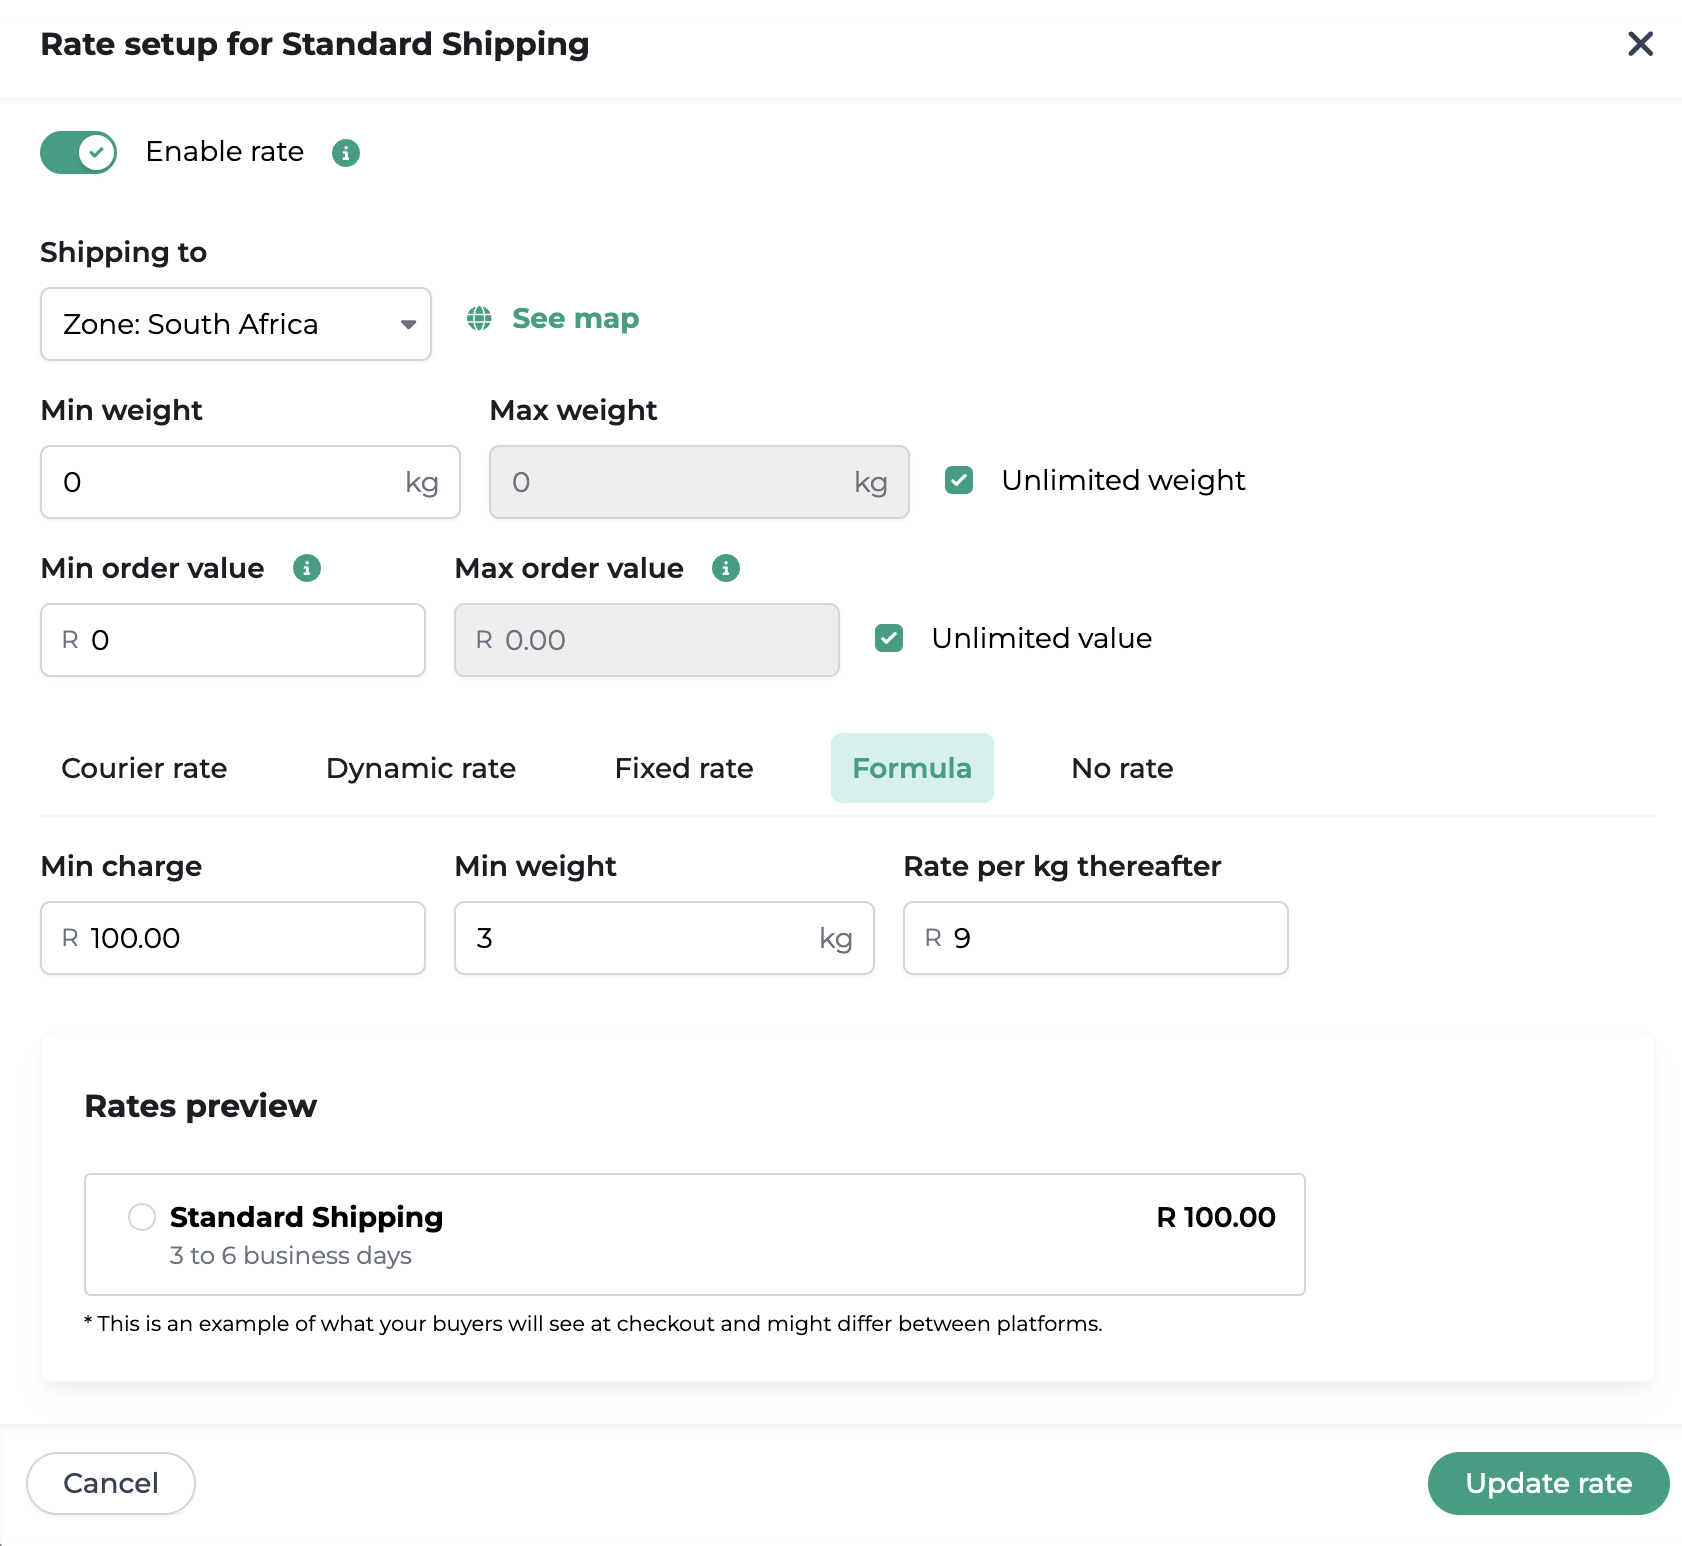Click the R 100.00 price in Rates preview
The width and height of the screenshot is (1682, 1546).
(1216, 1217)
